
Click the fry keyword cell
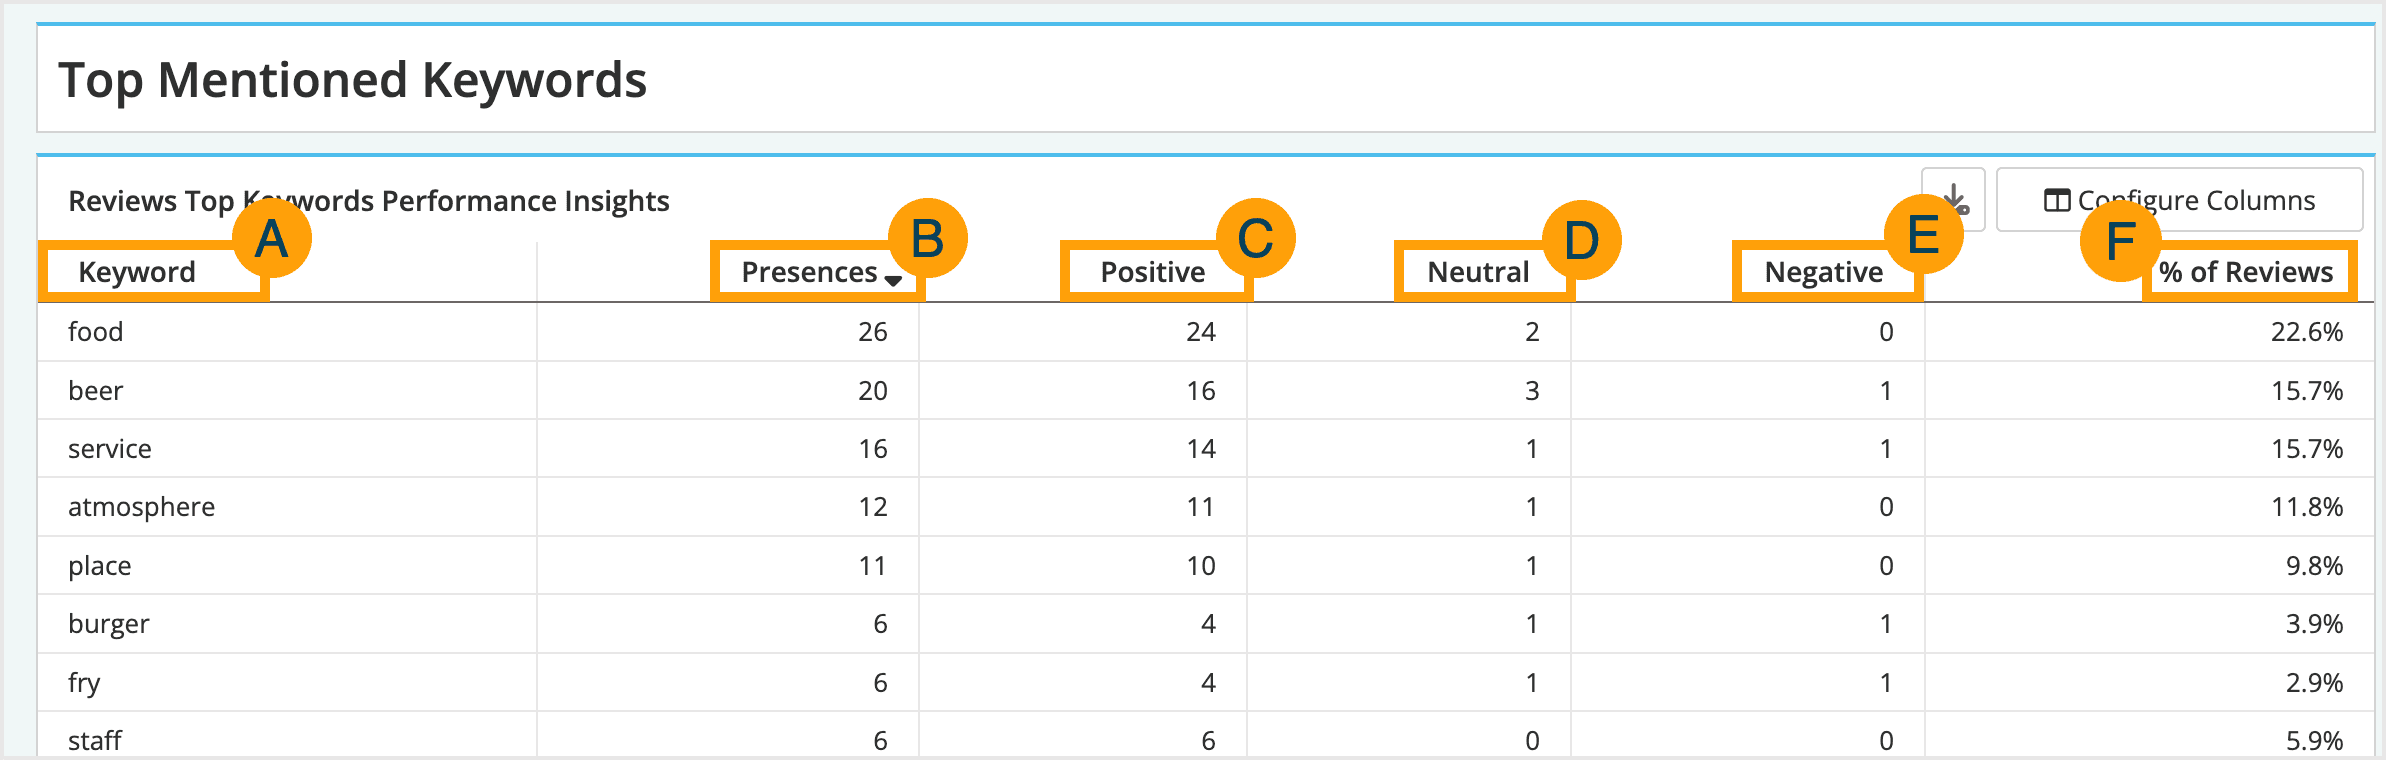click(84, 683)
